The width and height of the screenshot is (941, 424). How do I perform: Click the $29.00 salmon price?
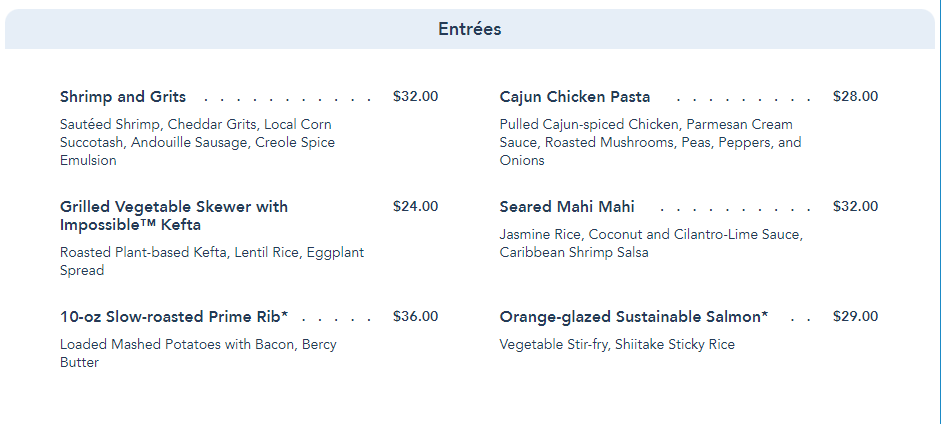coord(855,317)
